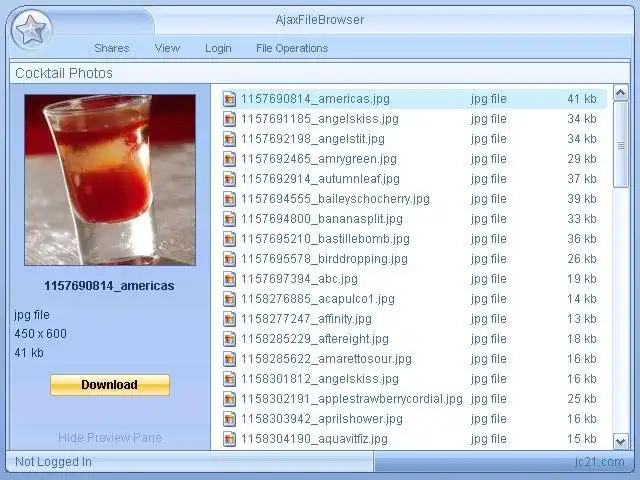The height and width of the screenshot is (480, 640).
Task: Click the star logo button
Action: pos(32,30)
